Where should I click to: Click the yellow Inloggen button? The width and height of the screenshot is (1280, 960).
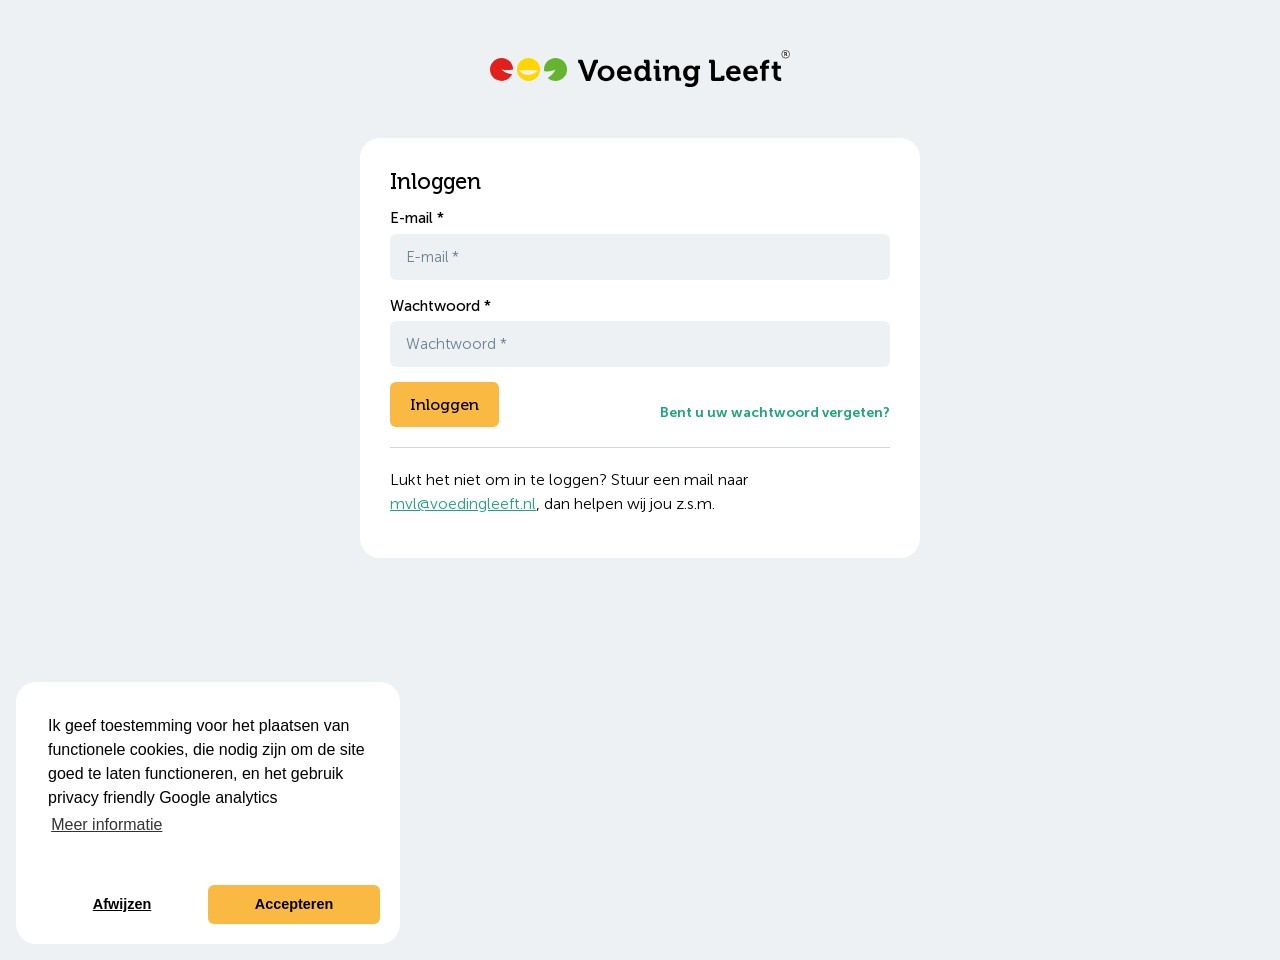444,404
